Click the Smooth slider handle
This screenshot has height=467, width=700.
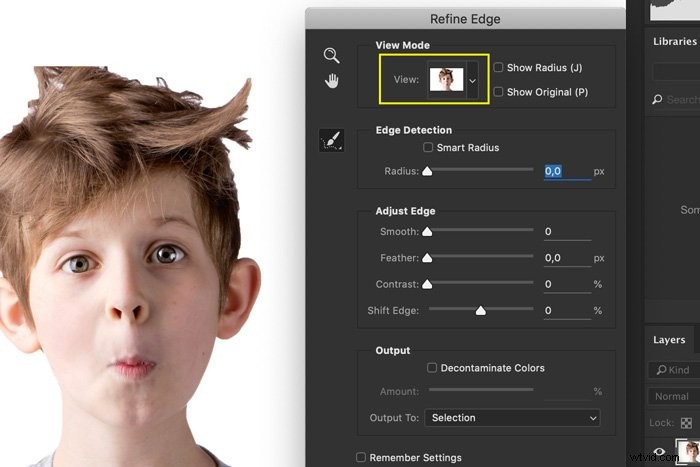[427, 231]
